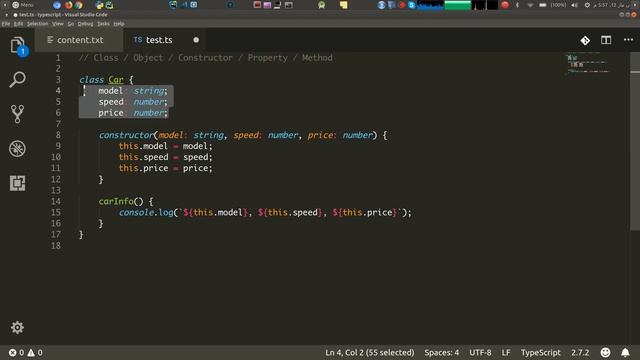Open notifications with the bell icon
Viewport: 640px width, 360px height.
pyautogui.click(x=625, y=352)
